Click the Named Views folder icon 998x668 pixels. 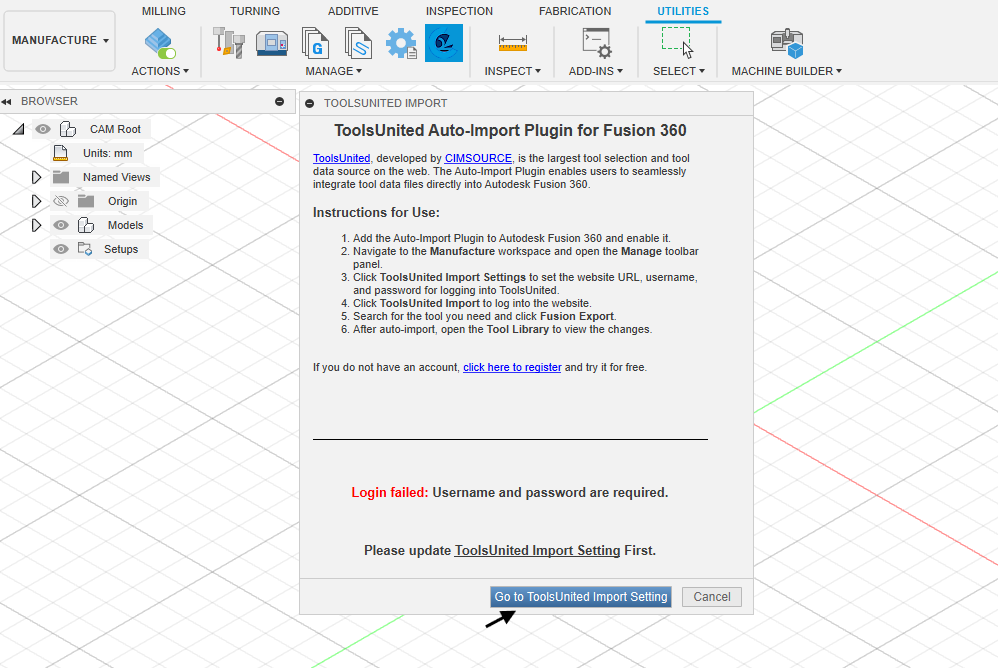pyautogui.click(x=61, y=177)
